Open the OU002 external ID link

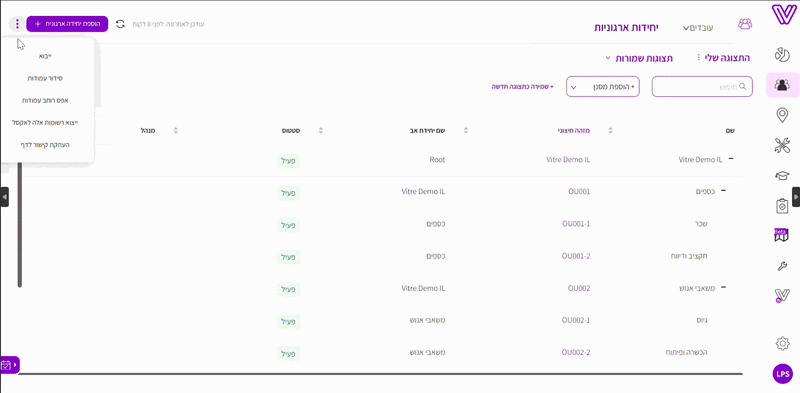click(x=579, y=288)
